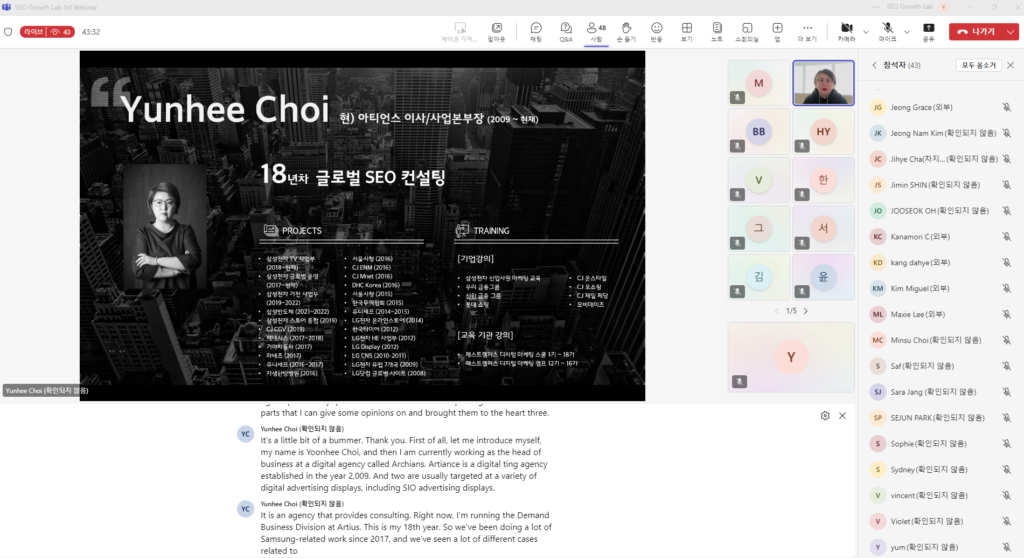Click the mute icon for Maxie Lee
This screenshot has height=558, width=1024.
tap(1006, 314)
